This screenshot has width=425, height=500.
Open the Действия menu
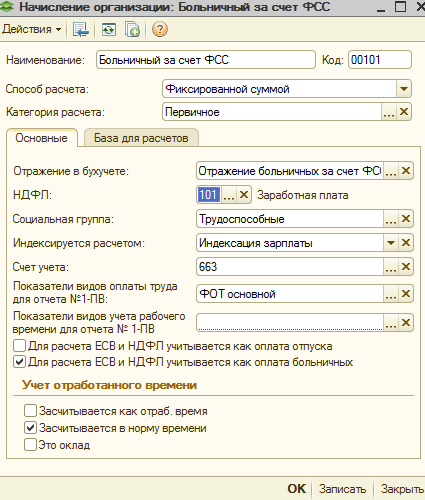point(32,29)
